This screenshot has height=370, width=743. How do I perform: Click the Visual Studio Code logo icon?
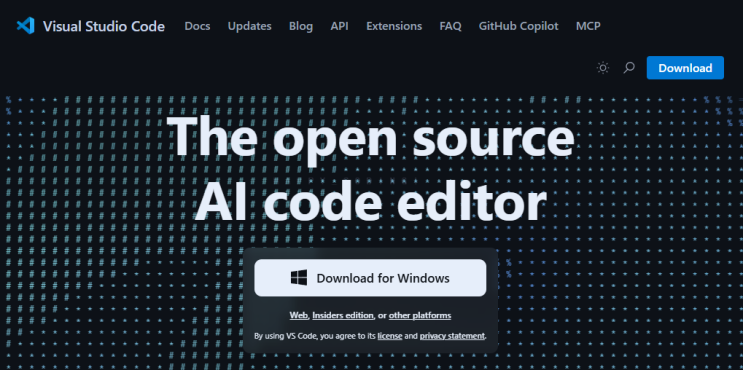point(26,26)
